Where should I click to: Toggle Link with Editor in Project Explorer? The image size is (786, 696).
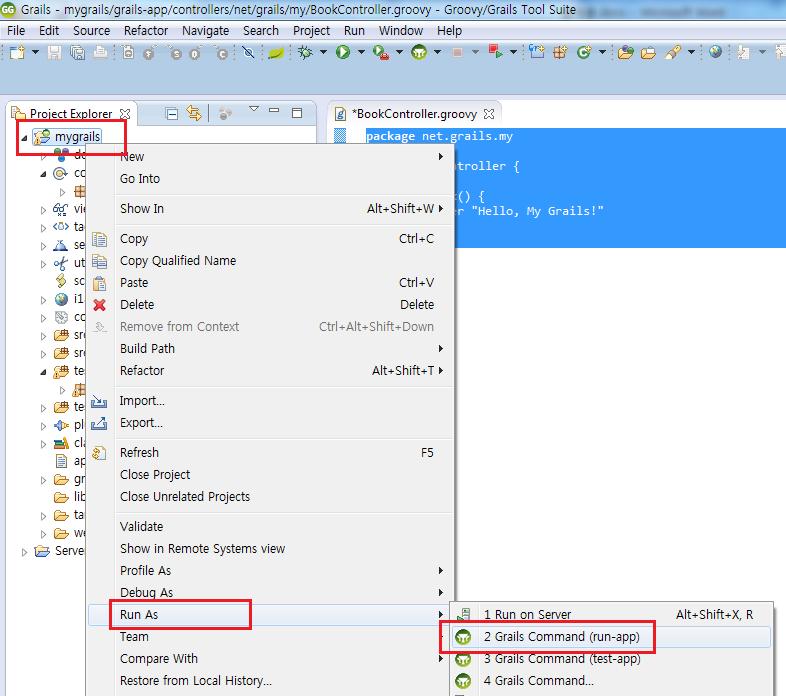point(193,113)
